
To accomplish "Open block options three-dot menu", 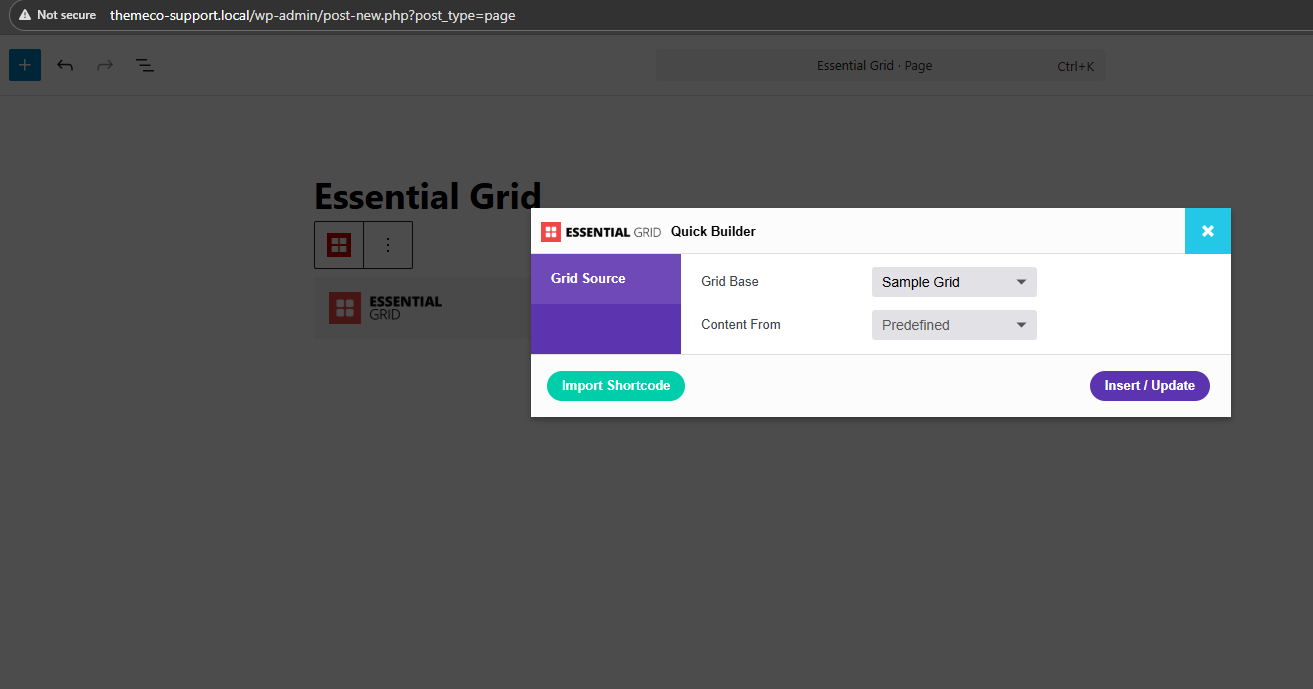I will [x=388, y=245].
